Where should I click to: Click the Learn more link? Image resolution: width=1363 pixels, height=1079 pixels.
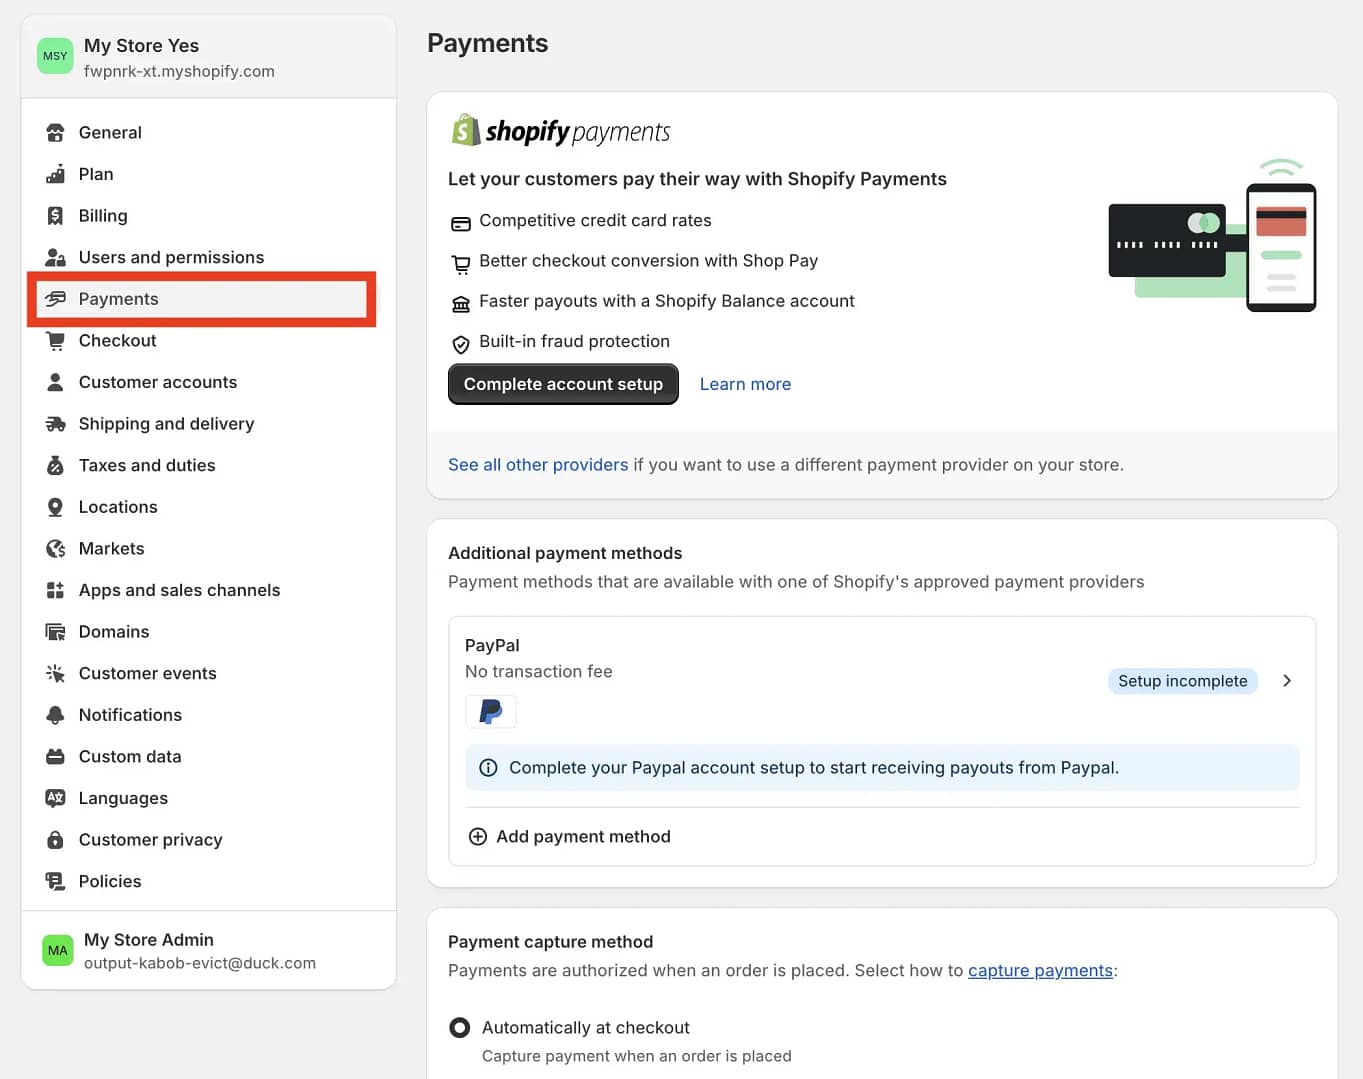click(745, 384)
